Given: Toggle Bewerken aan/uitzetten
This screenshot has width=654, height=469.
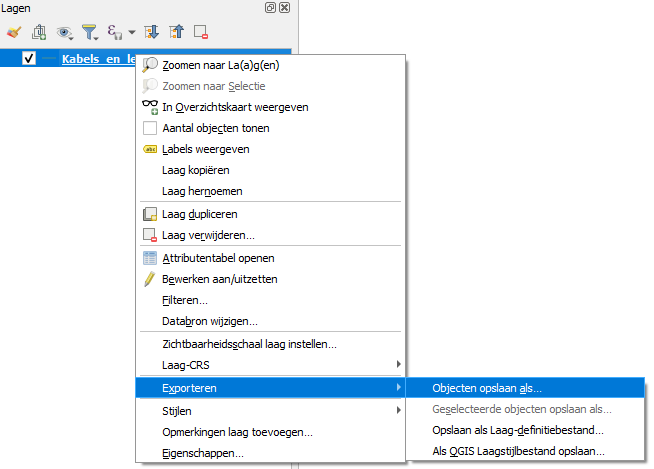Looking at the screenshot, I should tap(270, 279).
